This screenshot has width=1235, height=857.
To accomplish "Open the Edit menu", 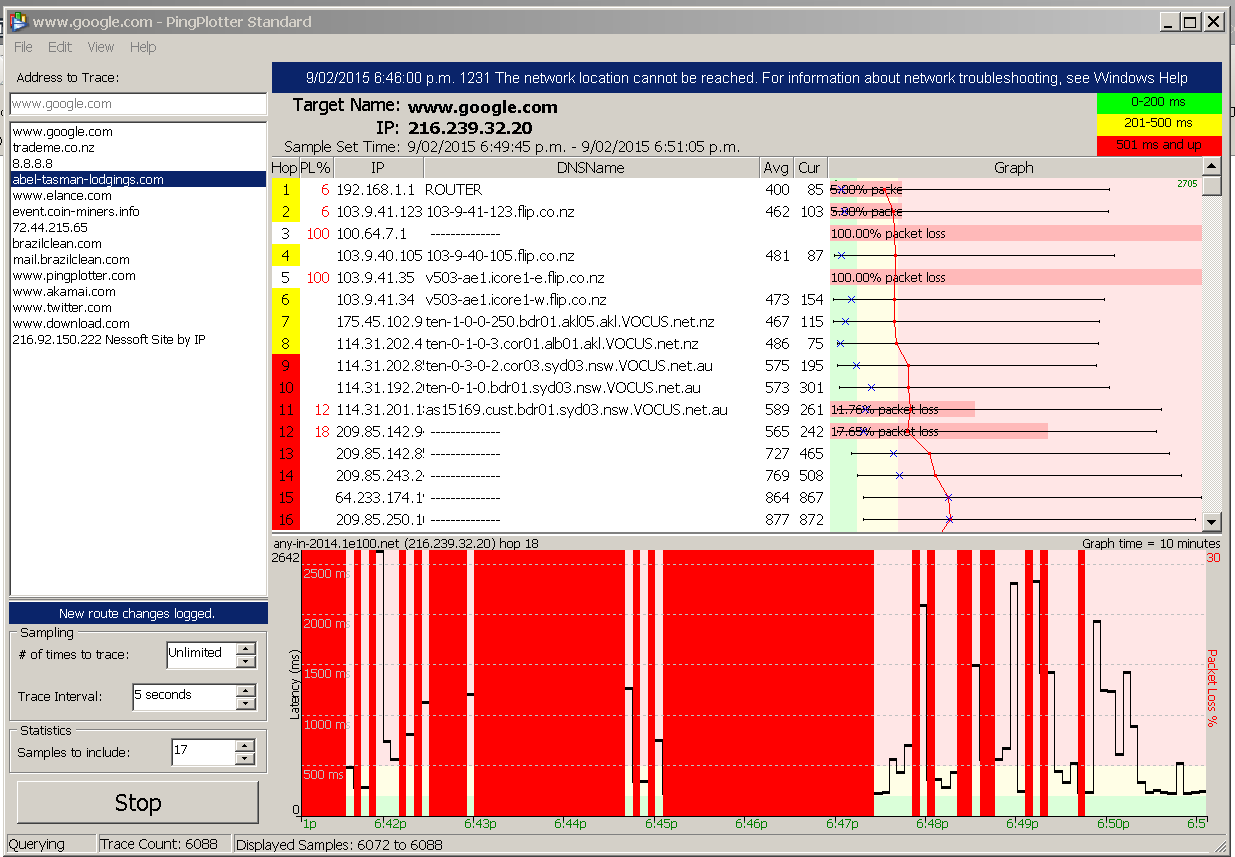I will 60,47.
